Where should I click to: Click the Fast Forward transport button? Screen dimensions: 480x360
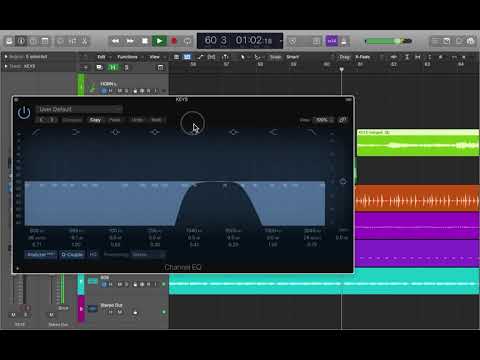pyautogui.click(x=130, y=41)
